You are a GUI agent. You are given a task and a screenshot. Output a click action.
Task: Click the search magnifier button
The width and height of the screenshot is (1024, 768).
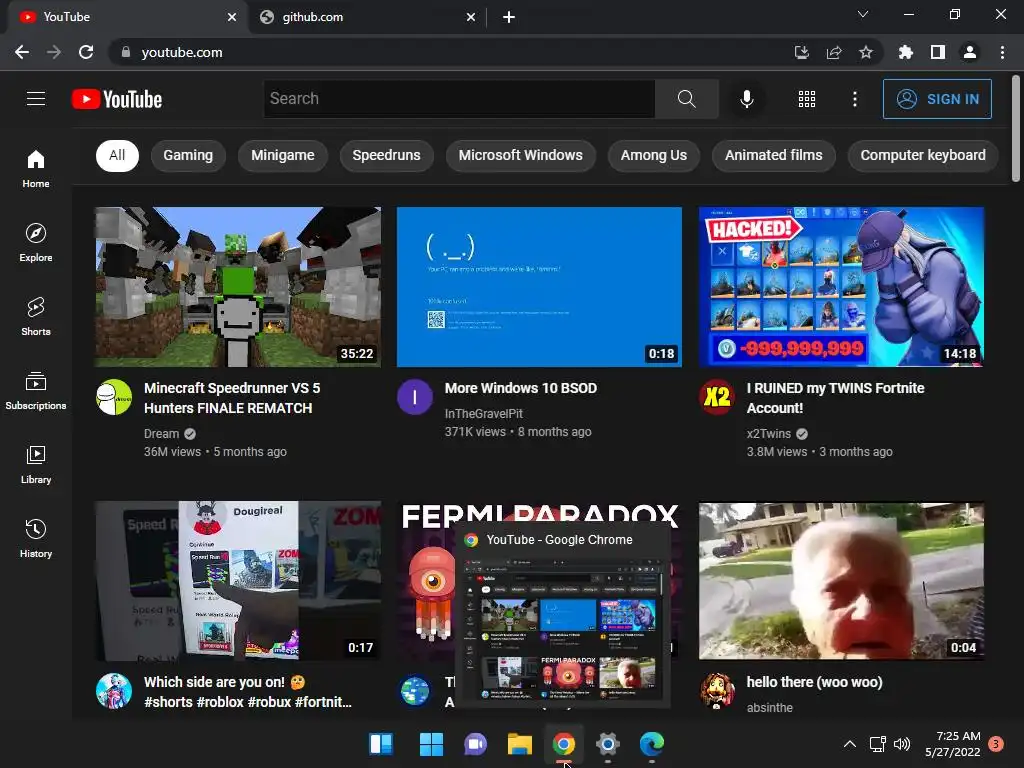click(x=686, y=99)
